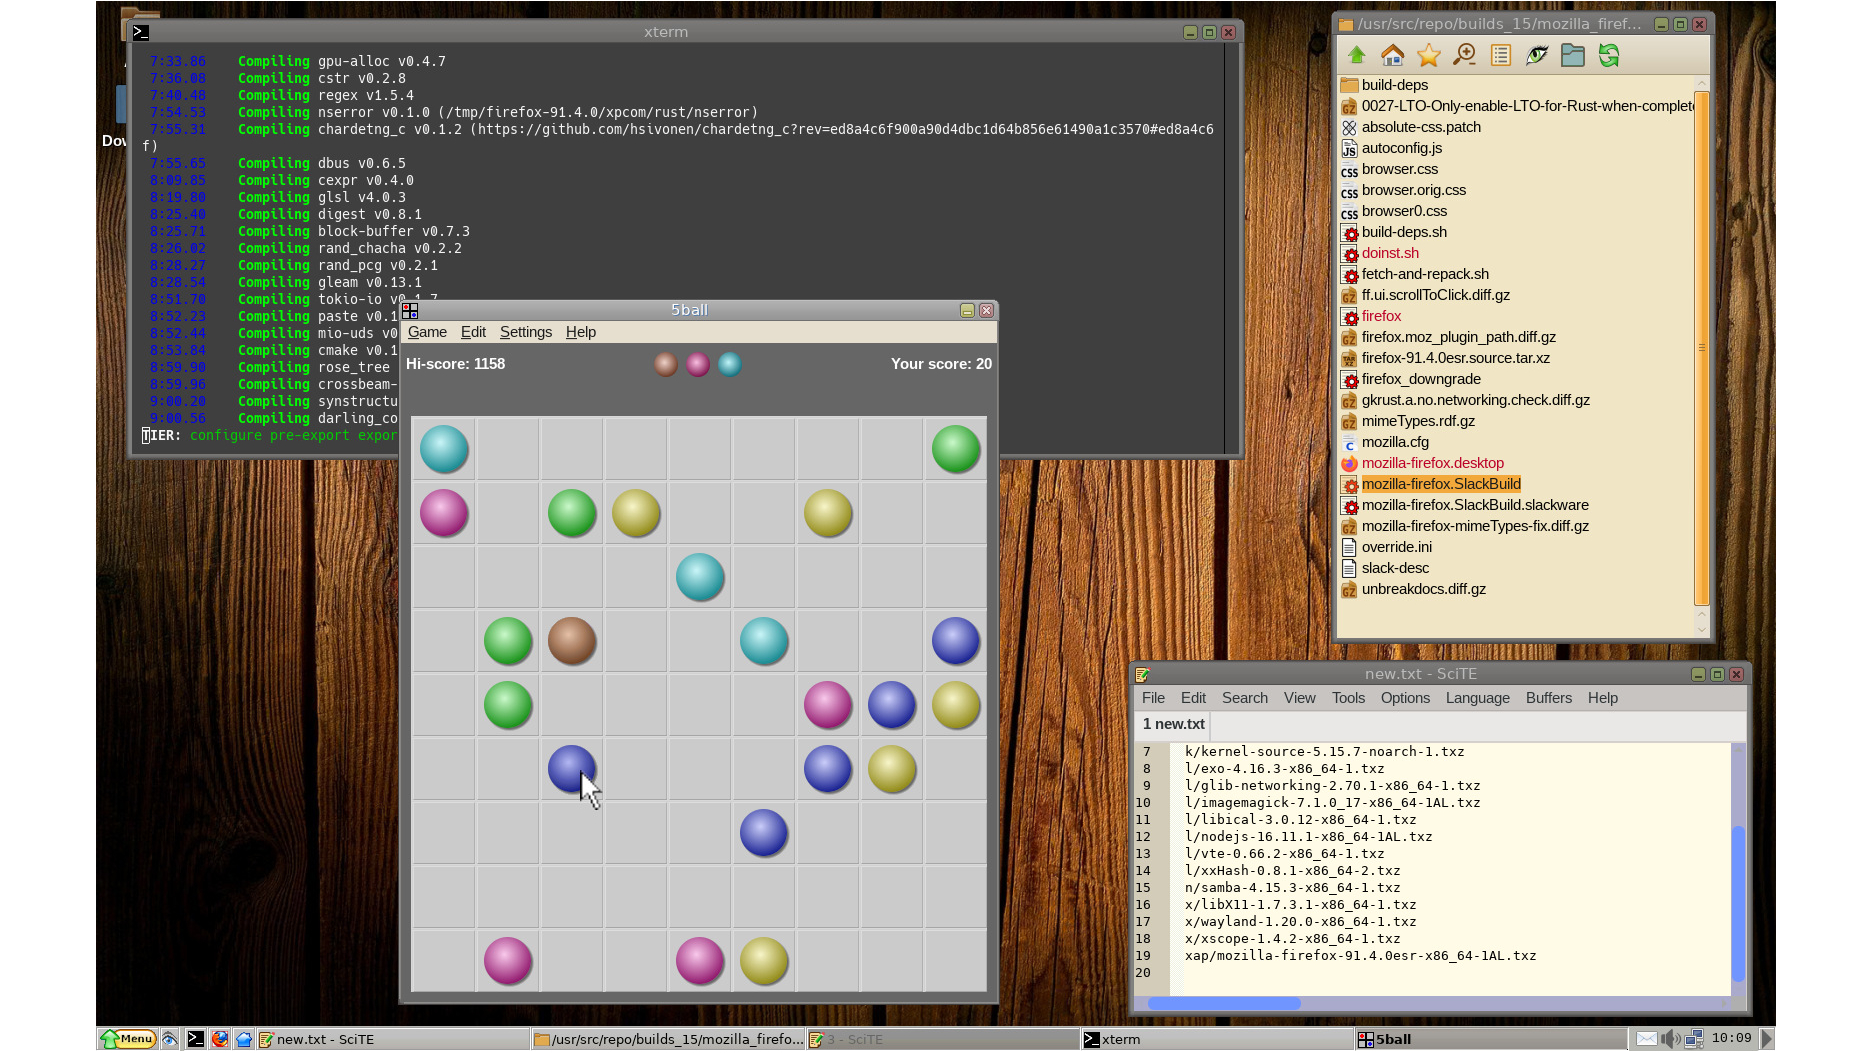Select the '1 new.txt' tab in SciTE
Viewport: 1872px width, 1053px height.
point(1173,724)
